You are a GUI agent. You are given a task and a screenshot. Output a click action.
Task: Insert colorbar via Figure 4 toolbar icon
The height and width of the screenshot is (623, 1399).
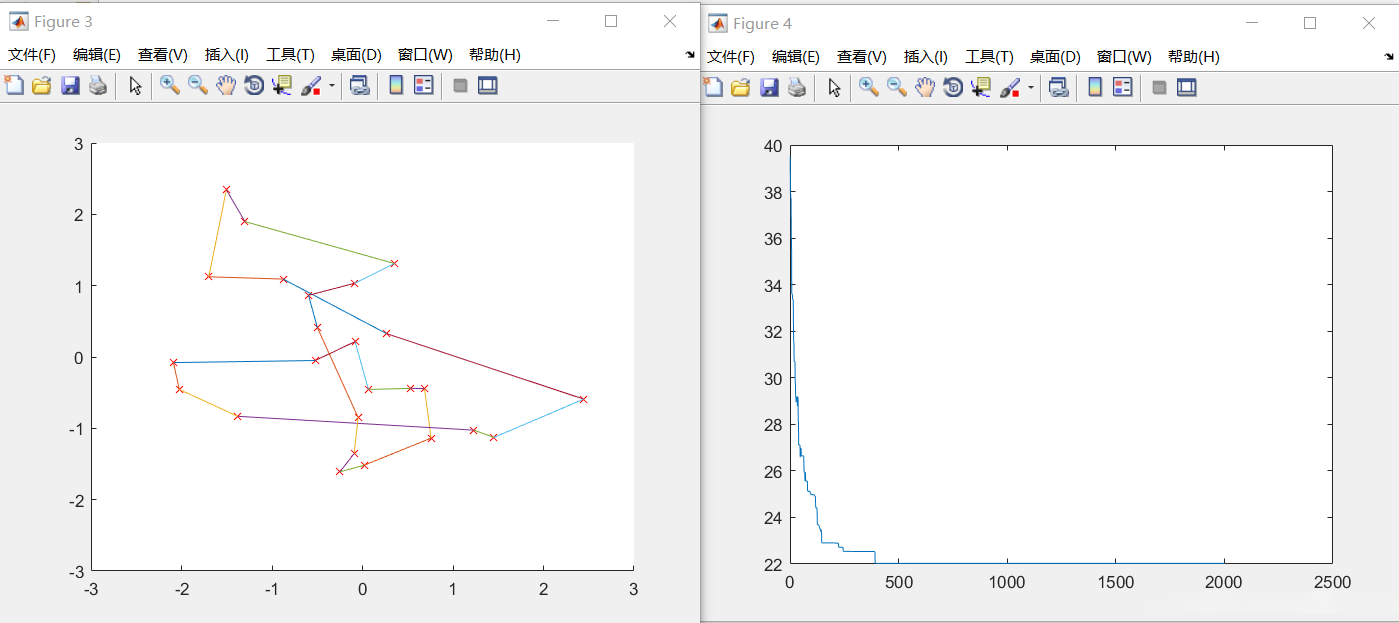(x=1095, y=88)
